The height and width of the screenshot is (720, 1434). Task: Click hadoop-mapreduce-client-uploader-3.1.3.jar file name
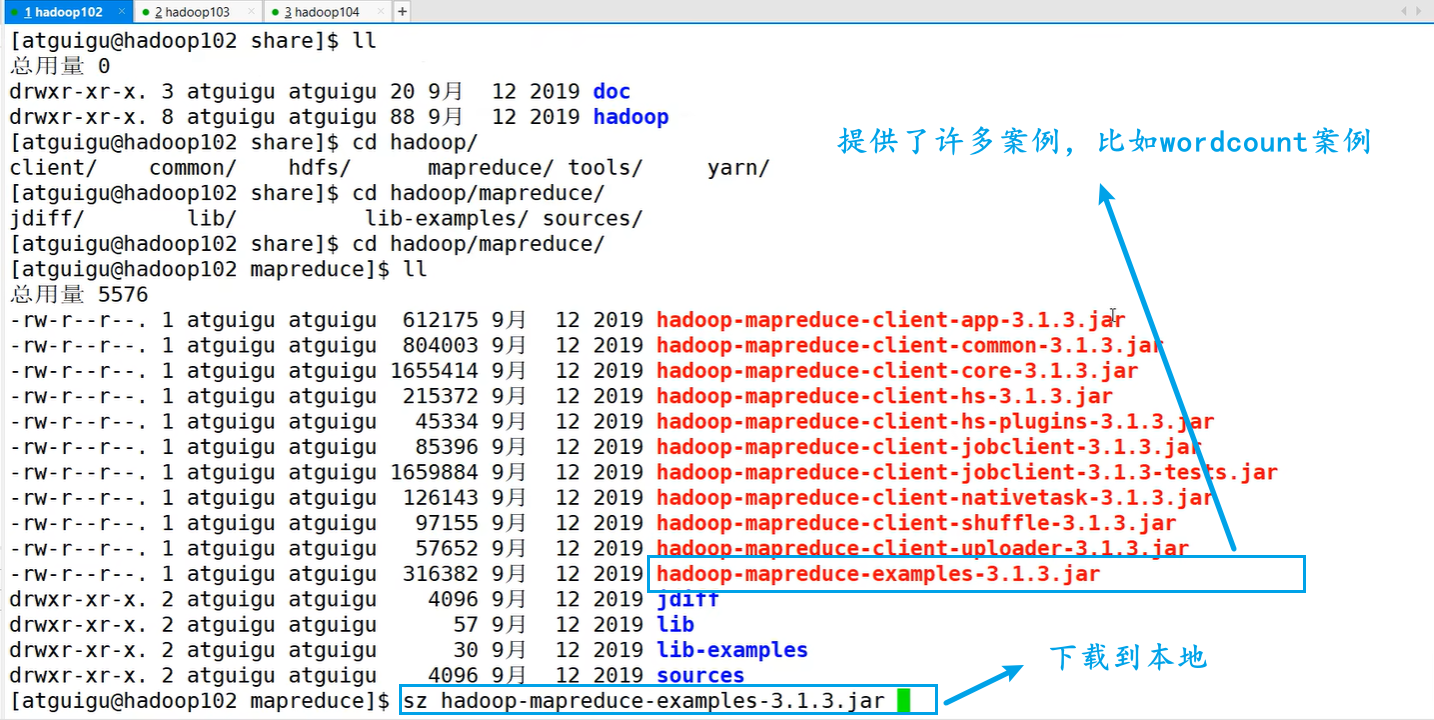click(923, 549)
